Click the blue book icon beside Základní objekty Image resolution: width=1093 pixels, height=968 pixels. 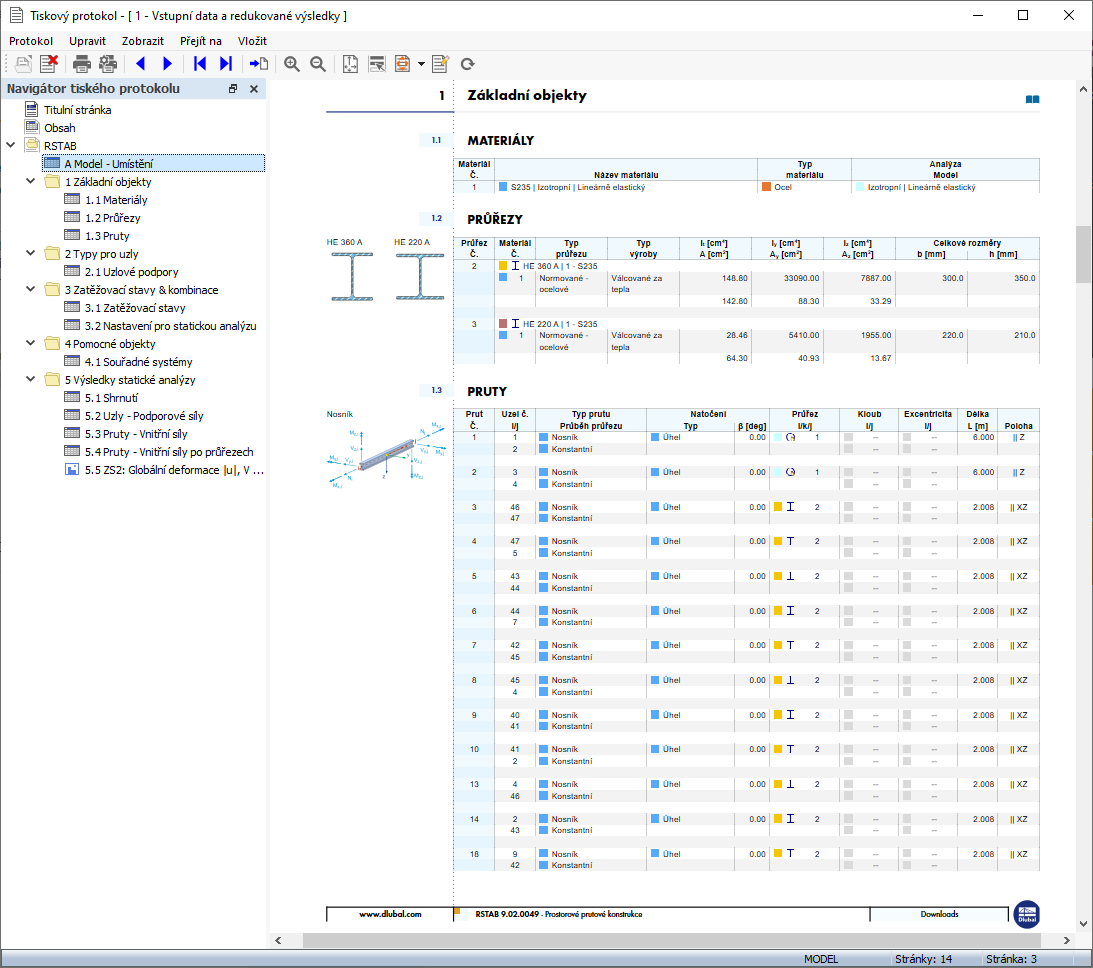coord(1032,99)
